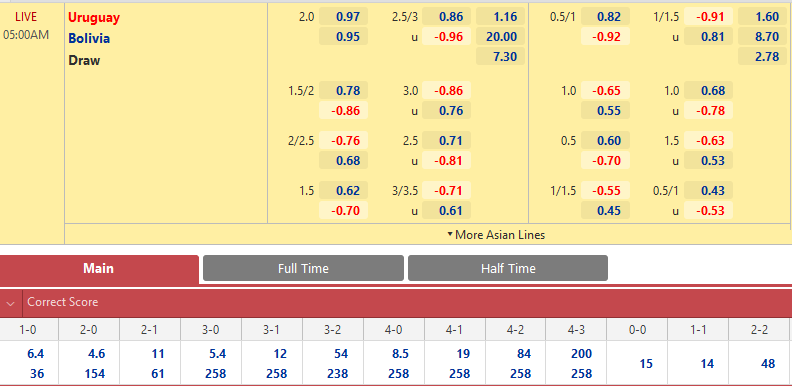Image resolution: width=792 pixels, height=386 pixels.
Task: Choose full-time Draw odds 7.30
Action: (500, 57)
